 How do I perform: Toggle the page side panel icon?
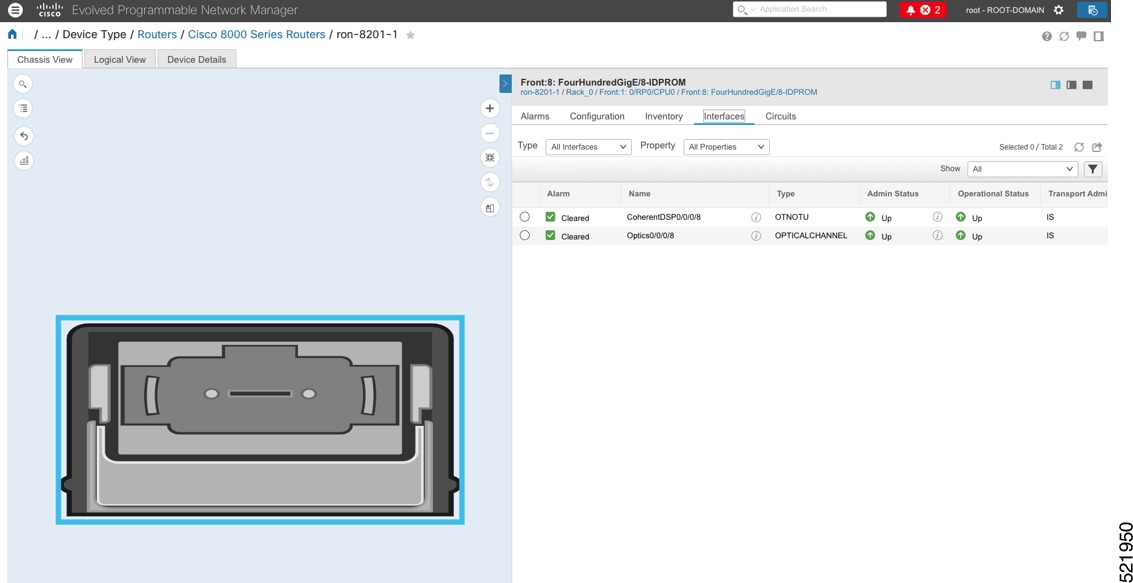pos(1098,36)
